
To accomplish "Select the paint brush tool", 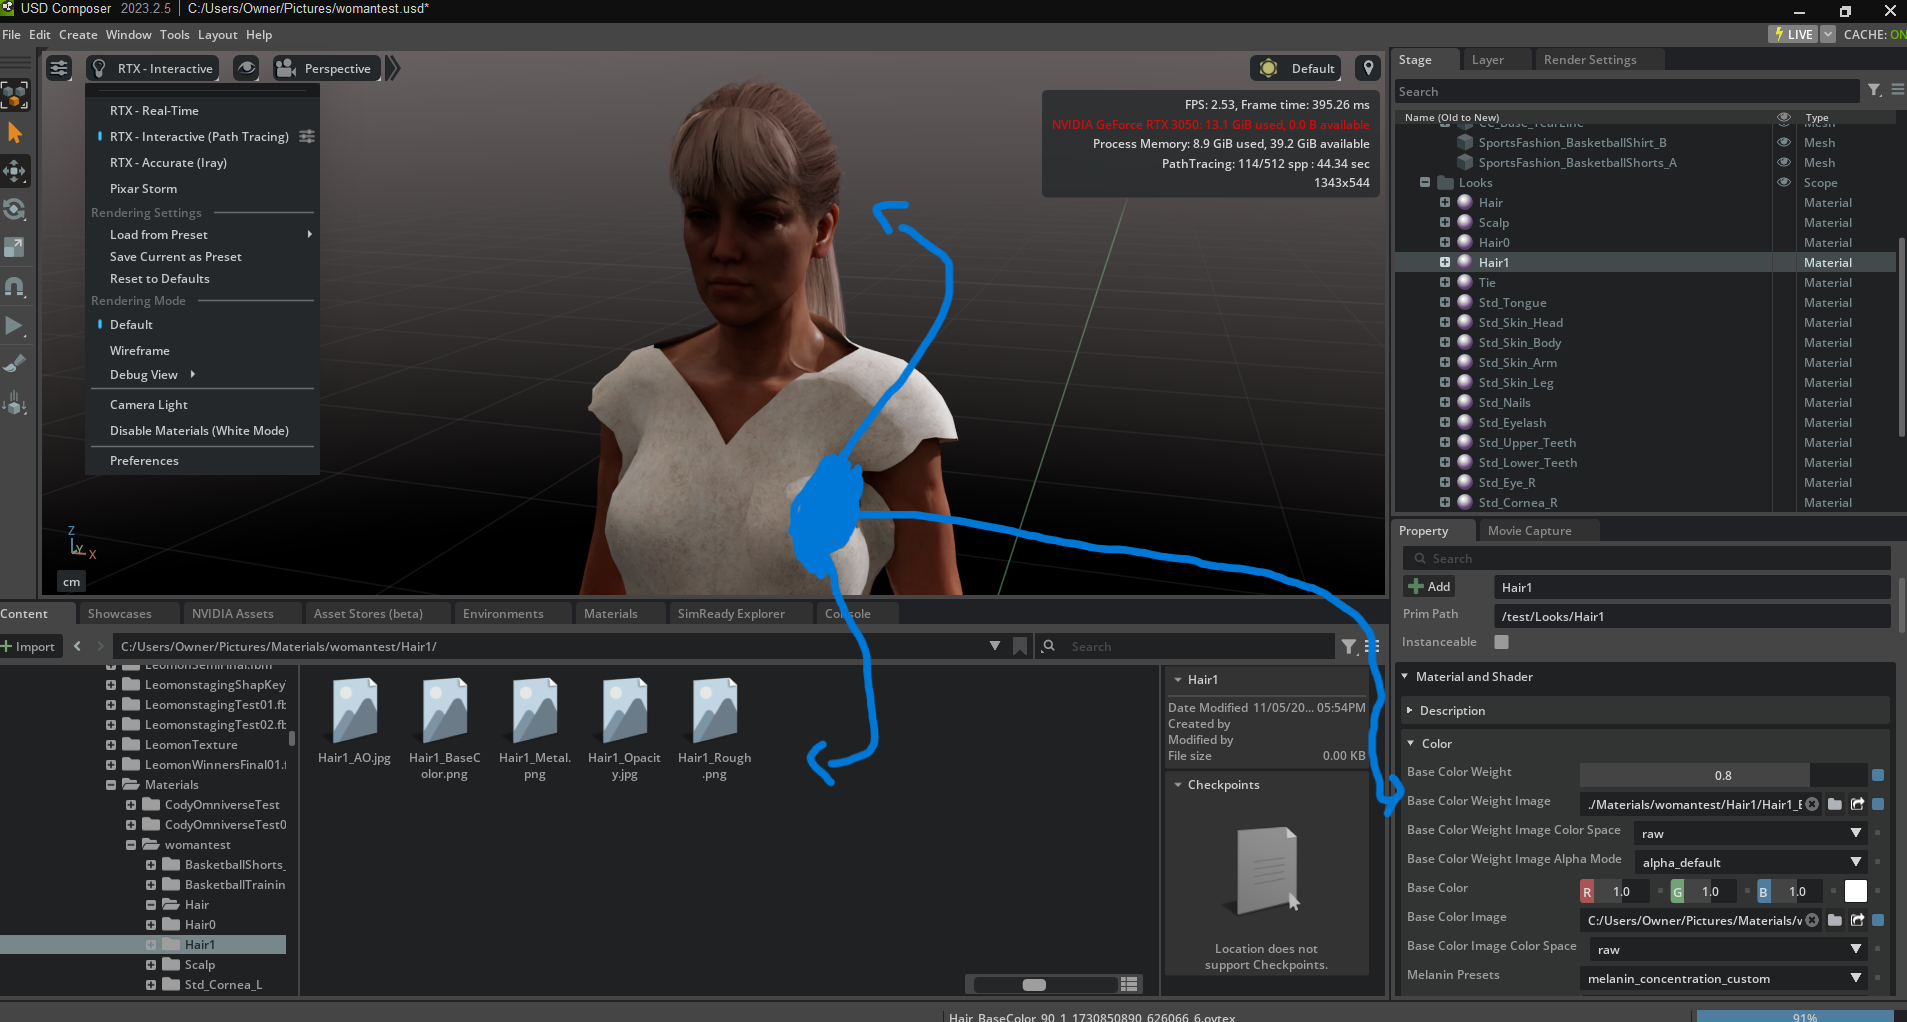I will 15,364.
